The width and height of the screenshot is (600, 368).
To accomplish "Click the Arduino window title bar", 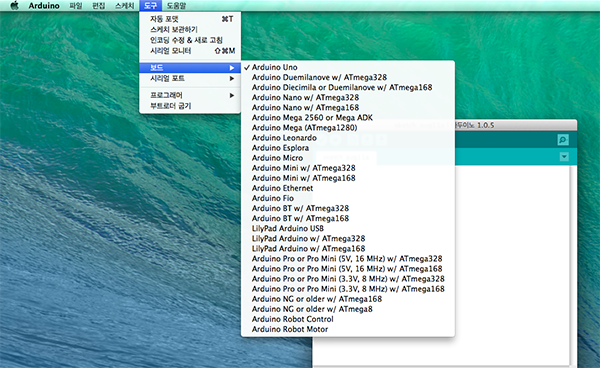I will pyautogui.click(x=516, y=125).
